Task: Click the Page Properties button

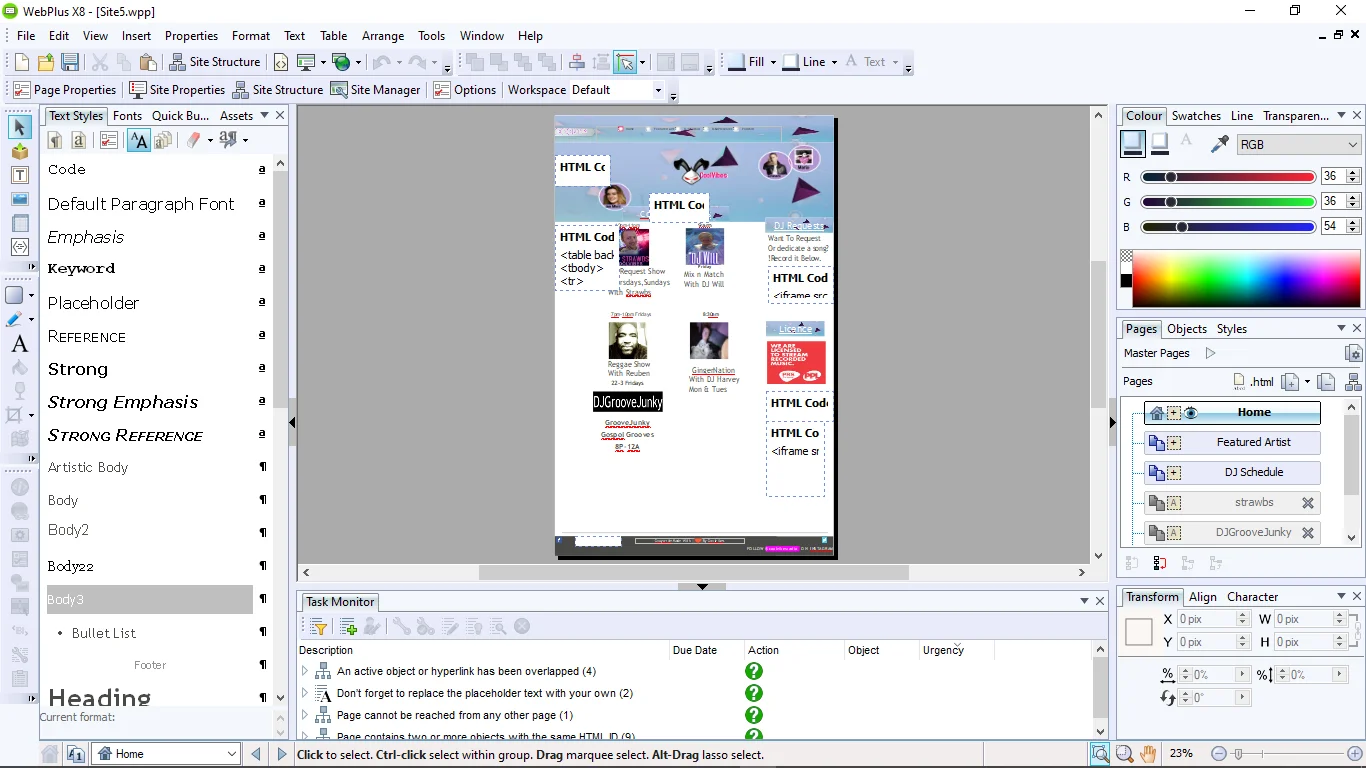Action: 65,90
